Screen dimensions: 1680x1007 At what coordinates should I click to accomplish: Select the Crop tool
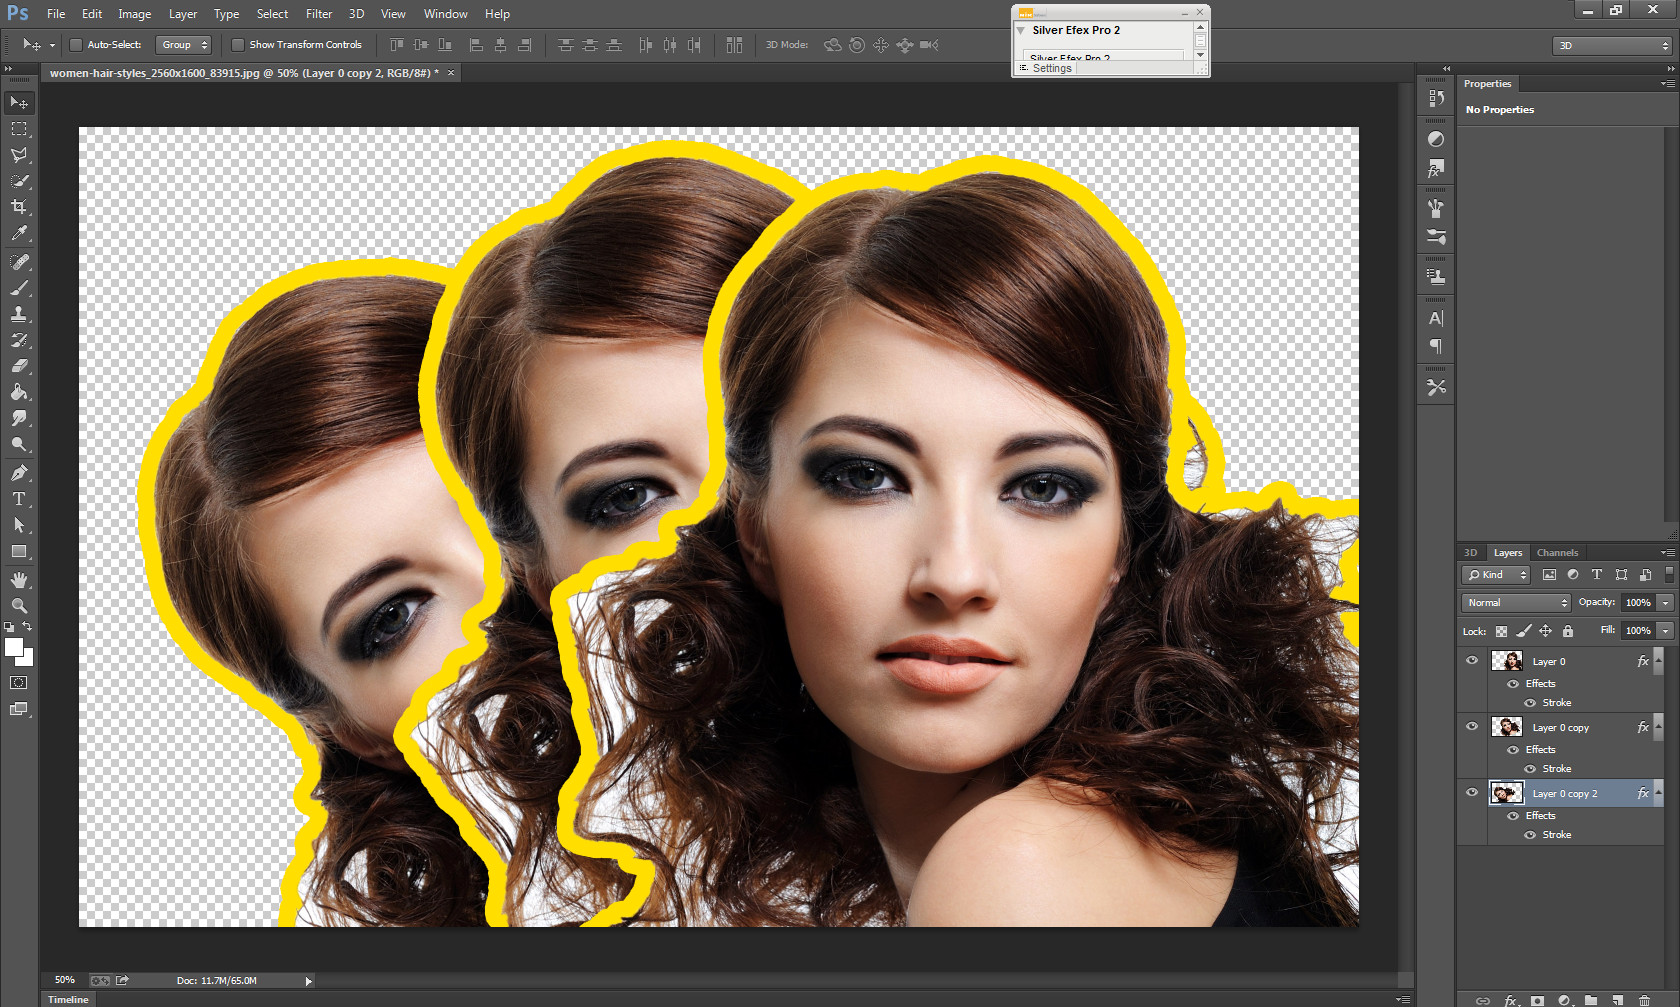tap(19, 207)
